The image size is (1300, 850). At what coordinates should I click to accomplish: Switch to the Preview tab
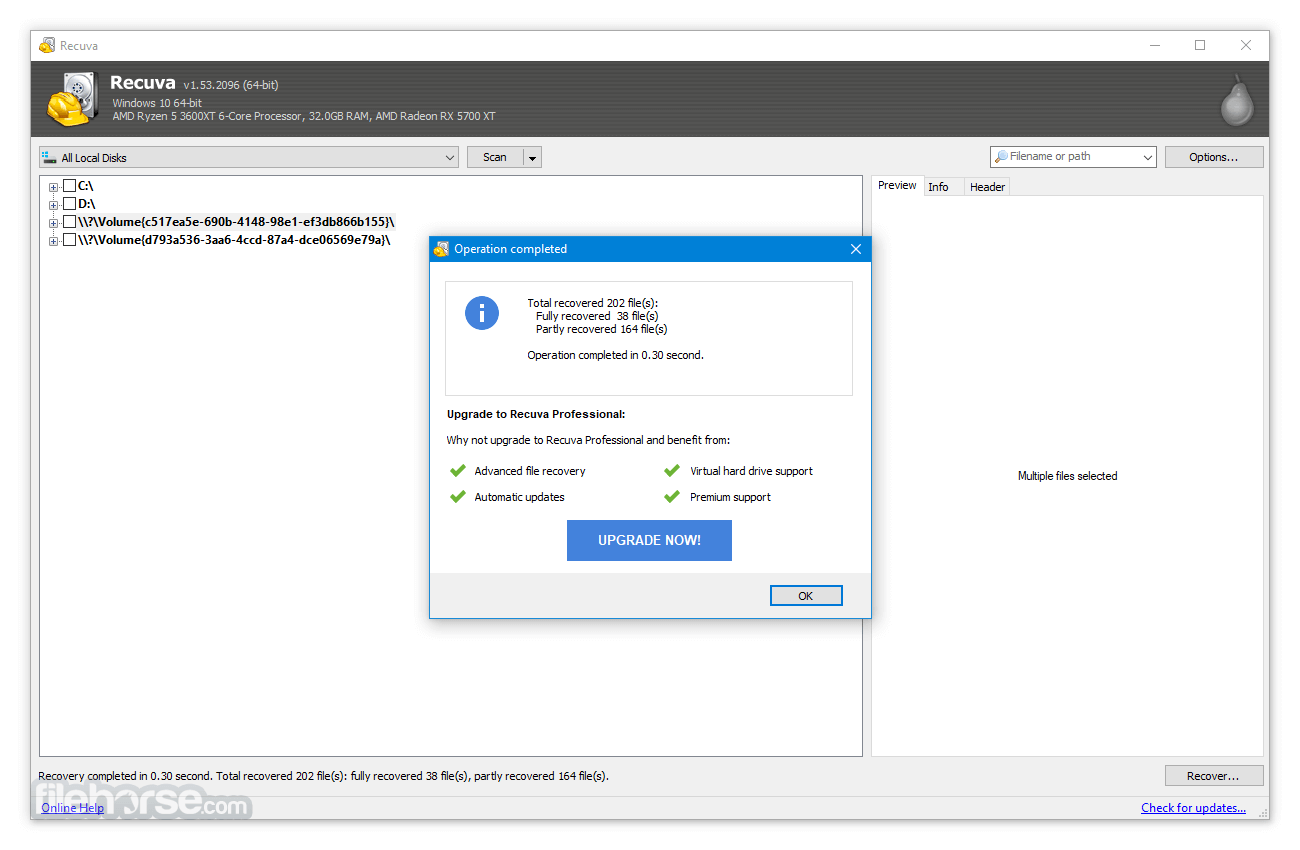pyautogui.click(x=897, y=186)
